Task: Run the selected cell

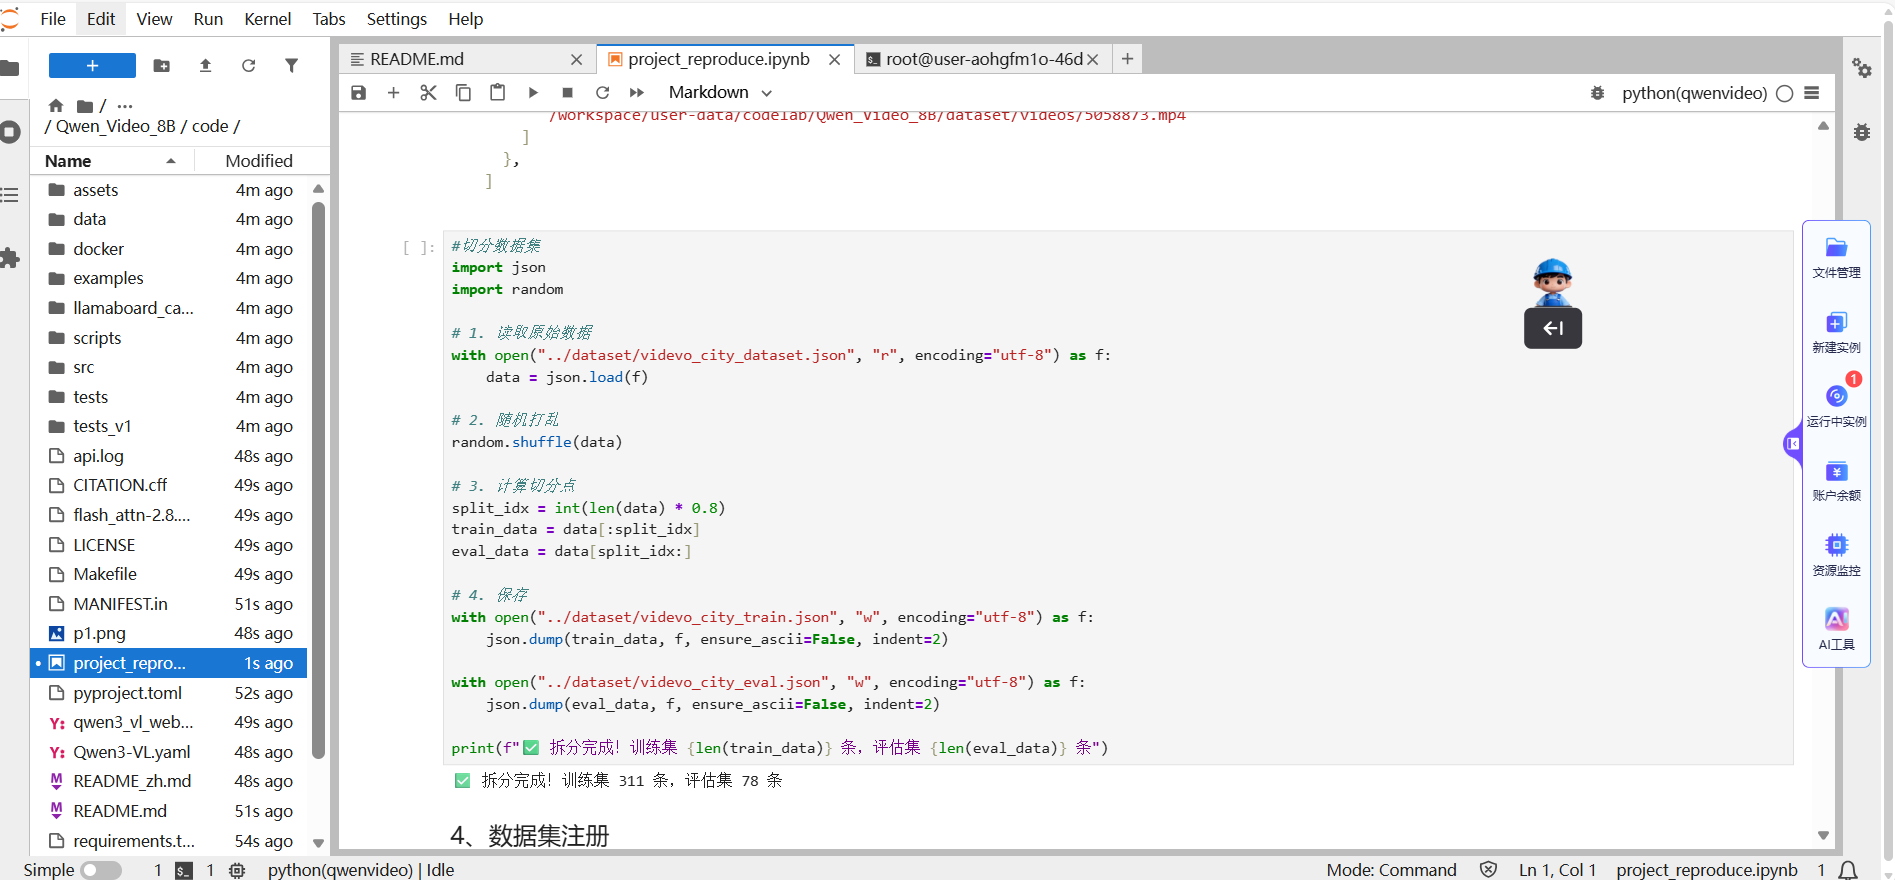Action: 533,93
